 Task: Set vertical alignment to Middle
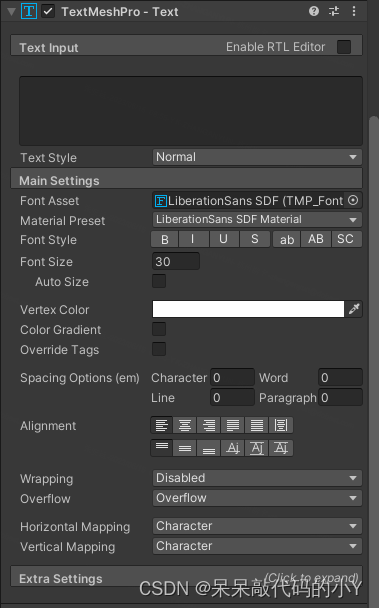pos(185,448)
